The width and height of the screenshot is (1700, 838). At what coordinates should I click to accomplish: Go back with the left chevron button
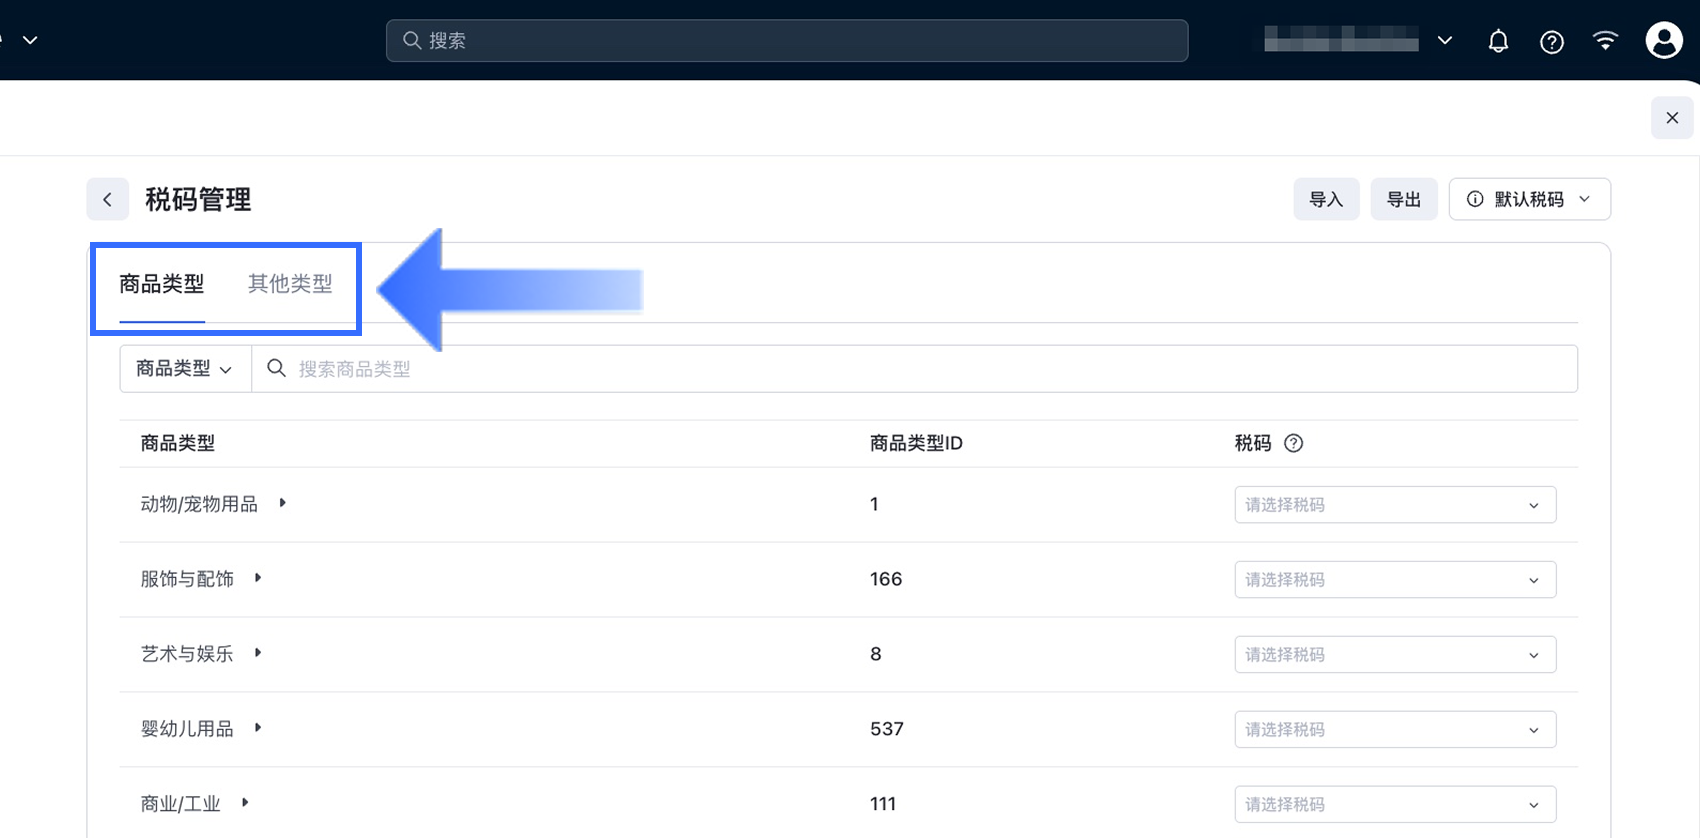[108, 199]
